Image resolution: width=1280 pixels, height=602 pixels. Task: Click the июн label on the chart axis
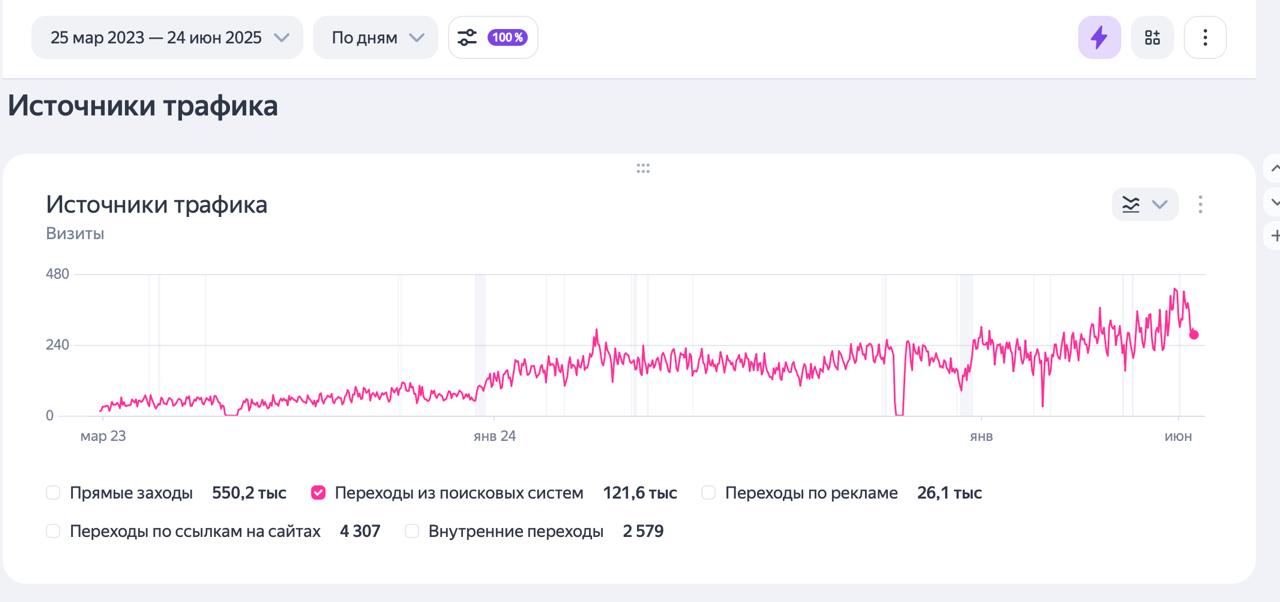(x=1177, y=435)
